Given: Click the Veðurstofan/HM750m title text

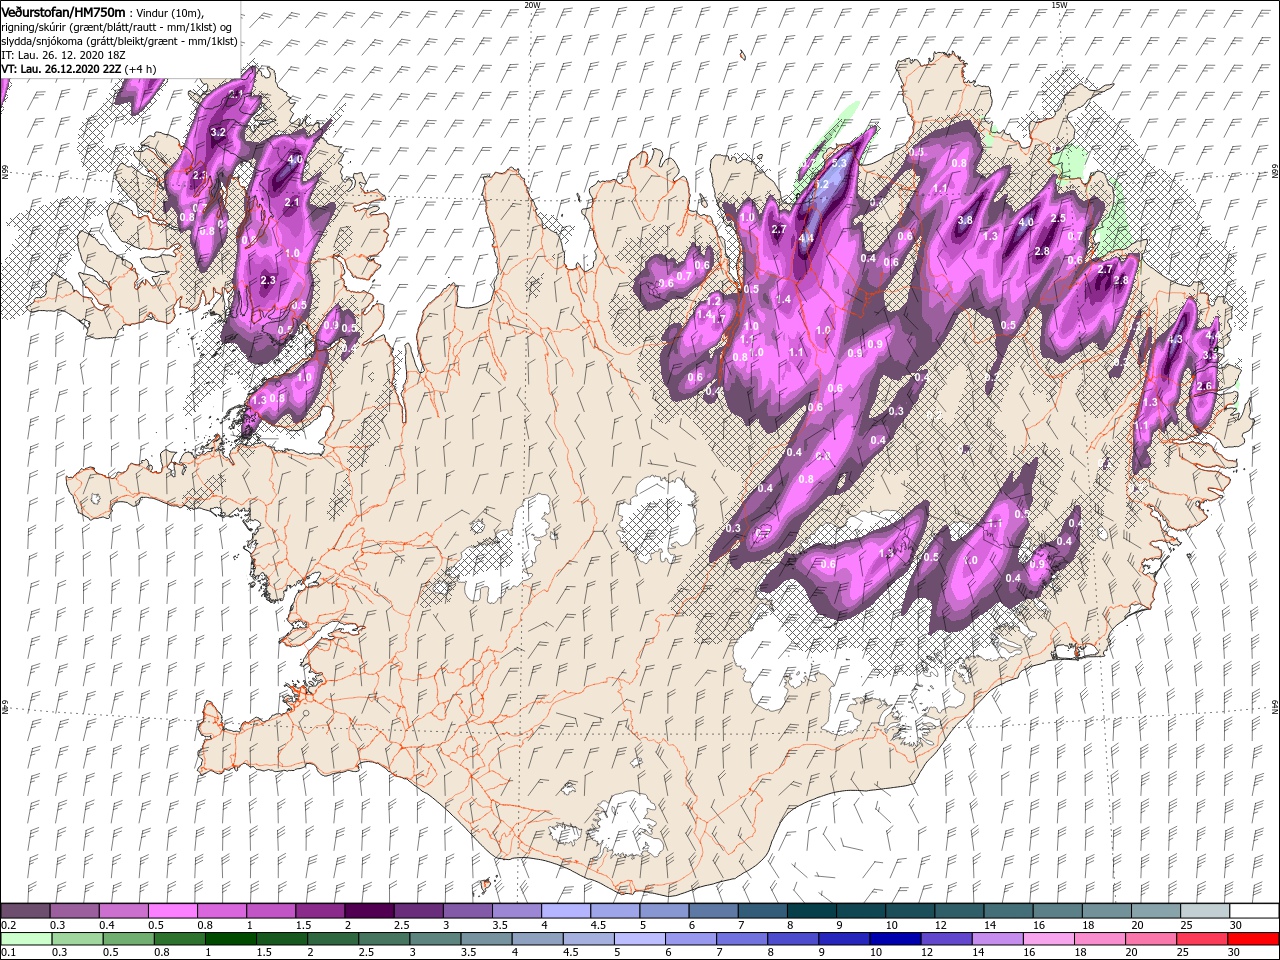Looking at the screenshot, I should point(63,12).
